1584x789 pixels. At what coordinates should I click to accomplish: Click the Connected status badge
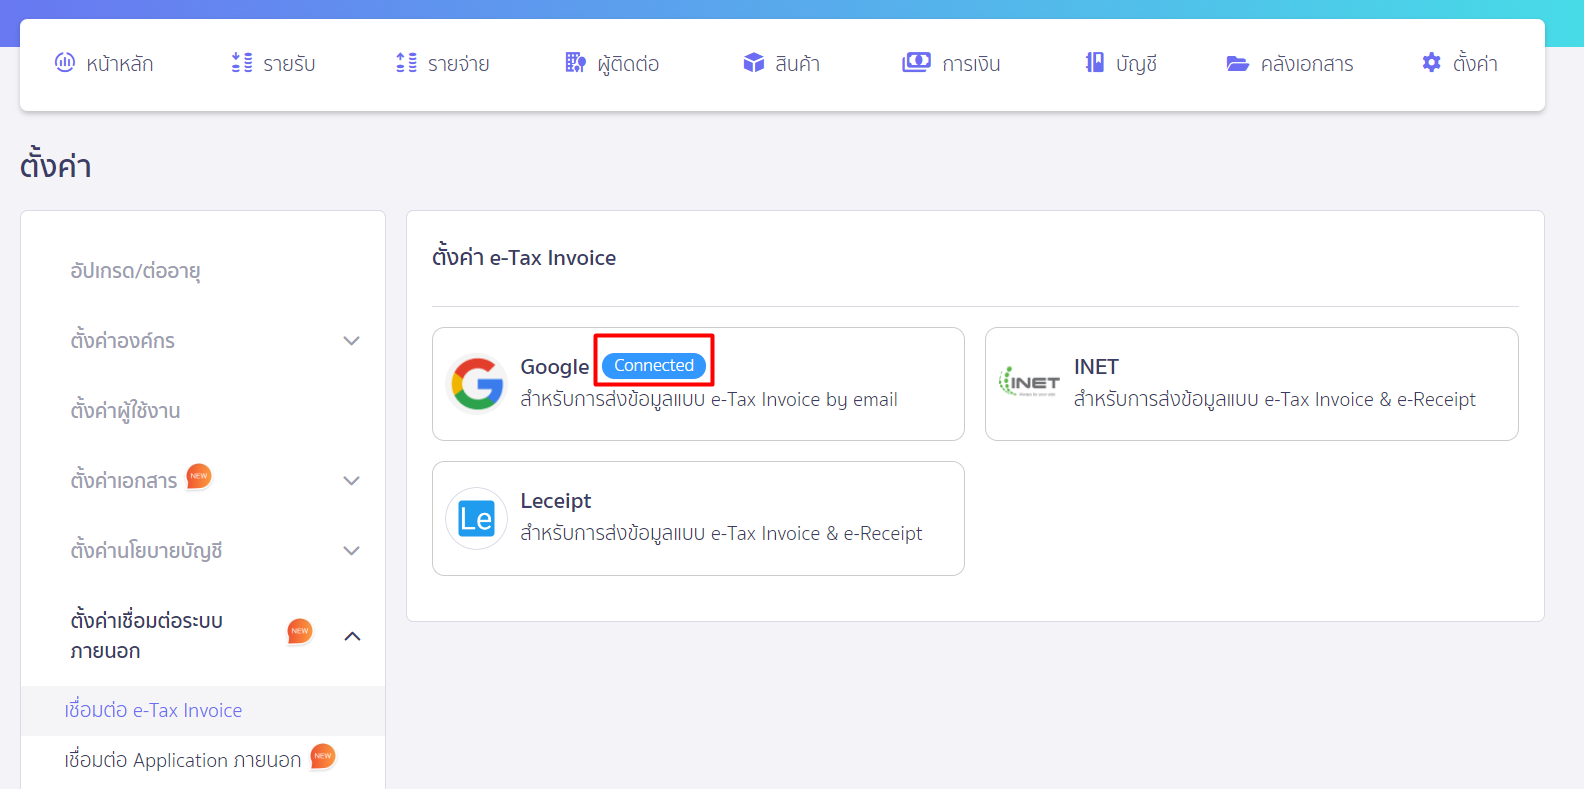tap(654, 366)
